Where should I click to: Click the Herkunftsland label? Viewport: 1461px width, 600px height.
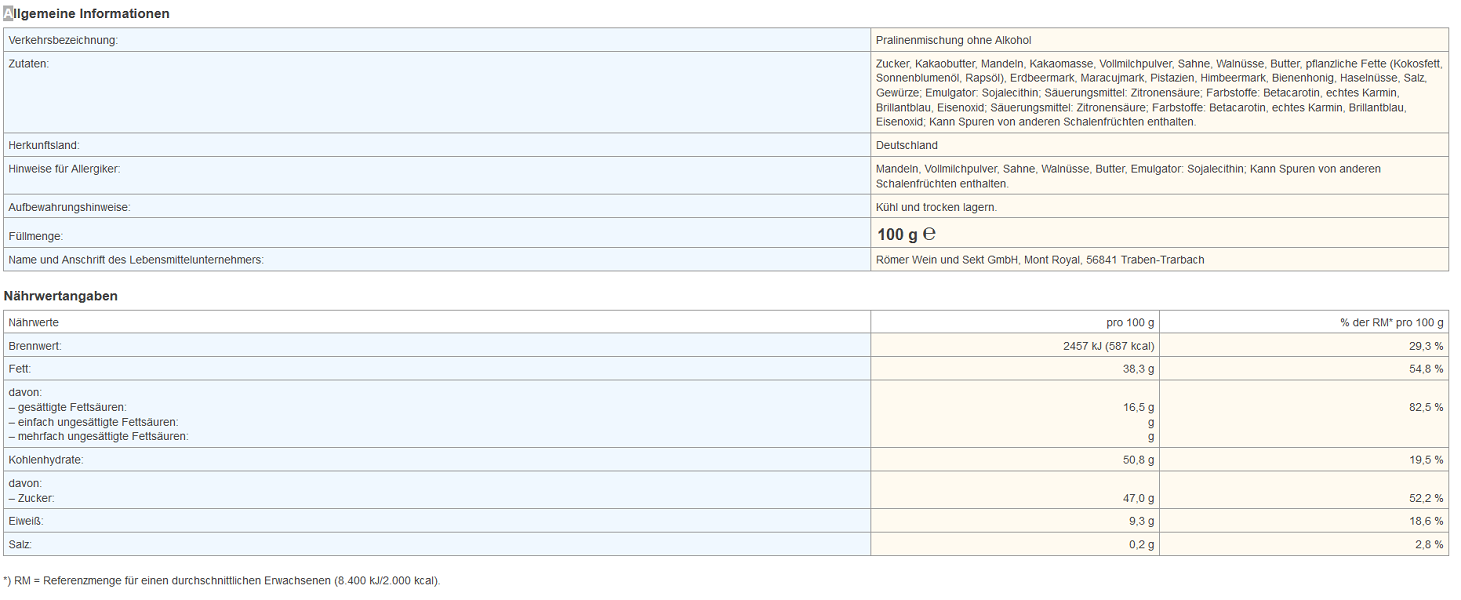tap(44, 145)
